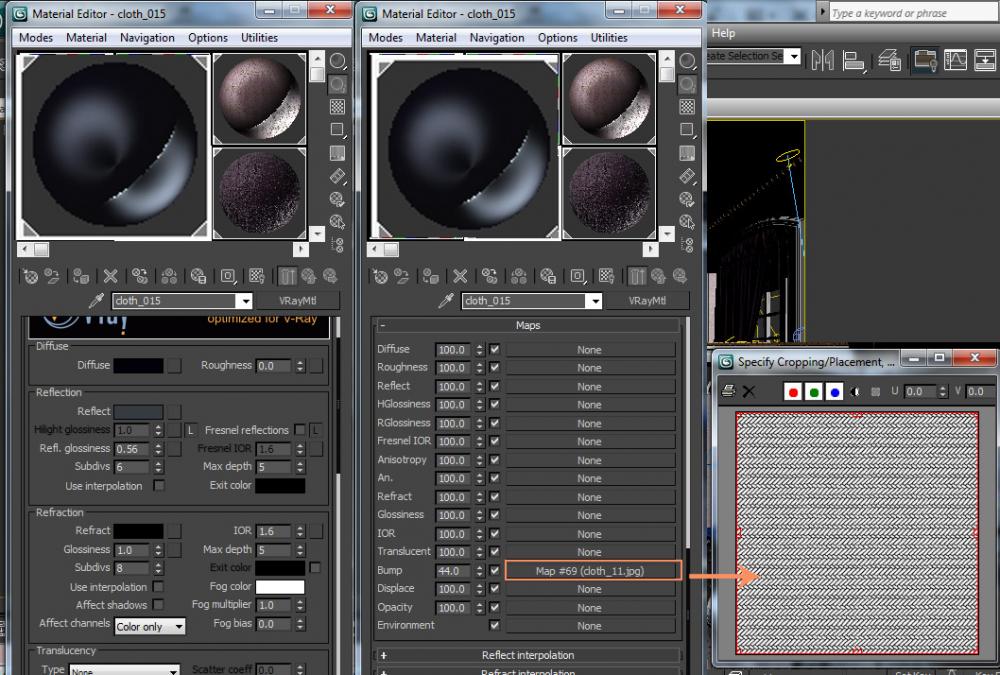This screenshot has height=675, width=1000.
Task: Toggle Background checker icon in left editor sidebar
Action: pyautogui.click(x=338, y=107)
